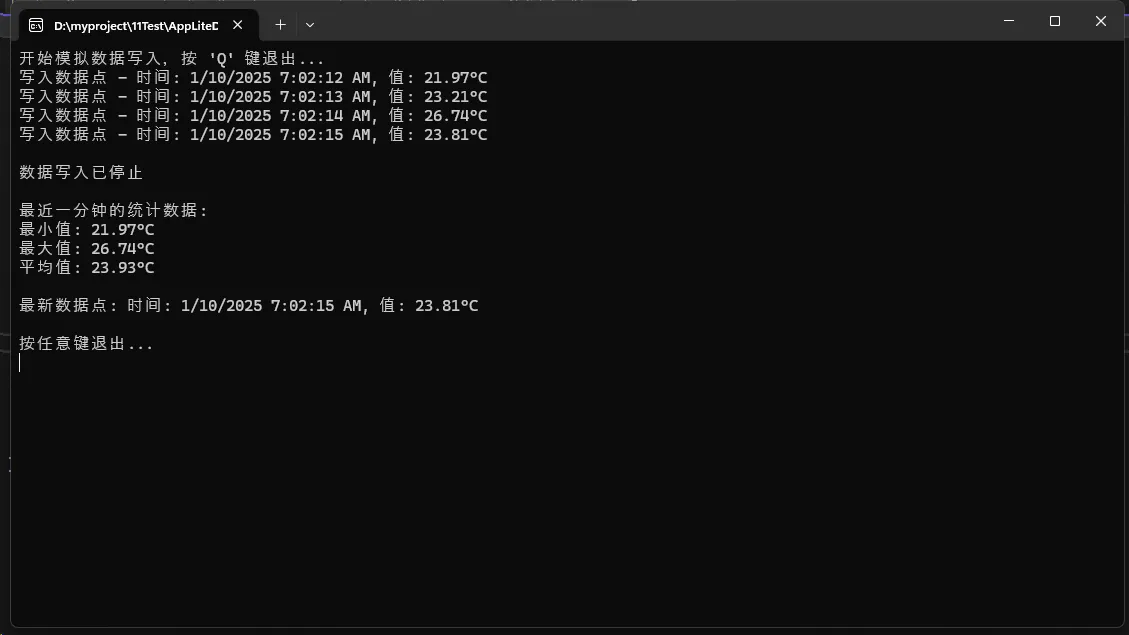Screen dimensions: 1129x635
Task: Click the '按任意键退出...' prompt
Action: pyautogui.click(x=86, y=344)
